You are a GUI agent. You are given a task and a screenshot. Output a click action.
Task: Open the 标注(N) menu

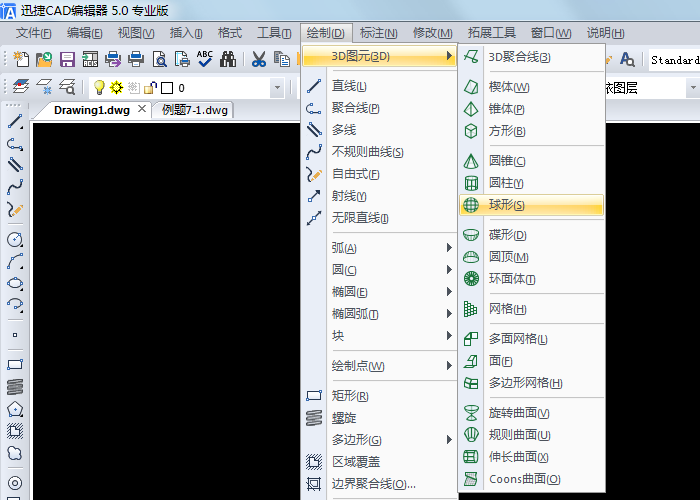(378, 33)
